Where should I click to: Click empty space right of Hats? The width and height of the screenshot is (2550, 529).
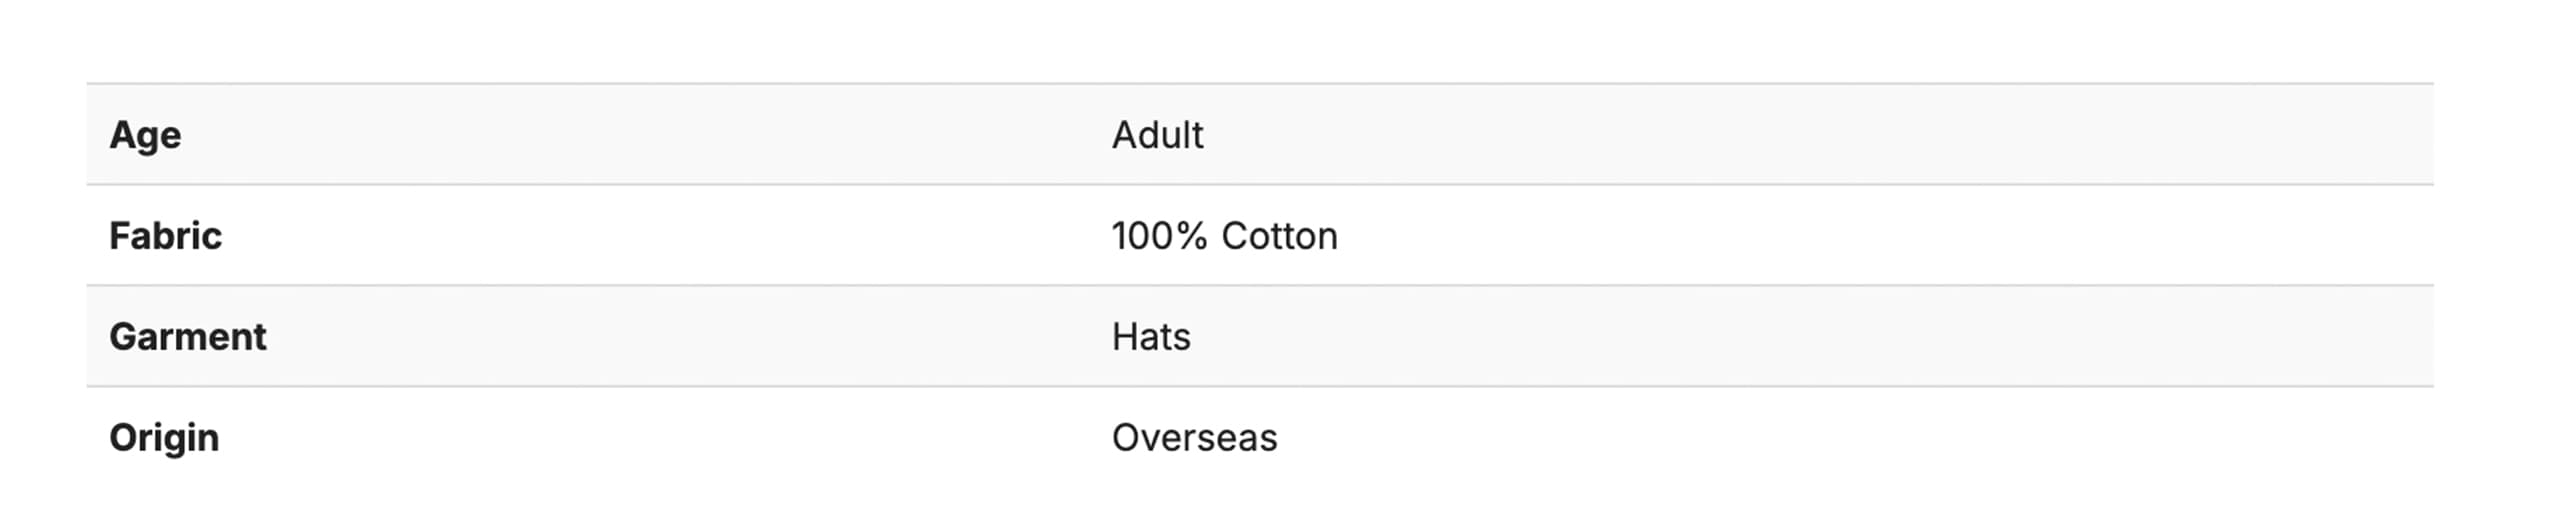(1800, 337)
